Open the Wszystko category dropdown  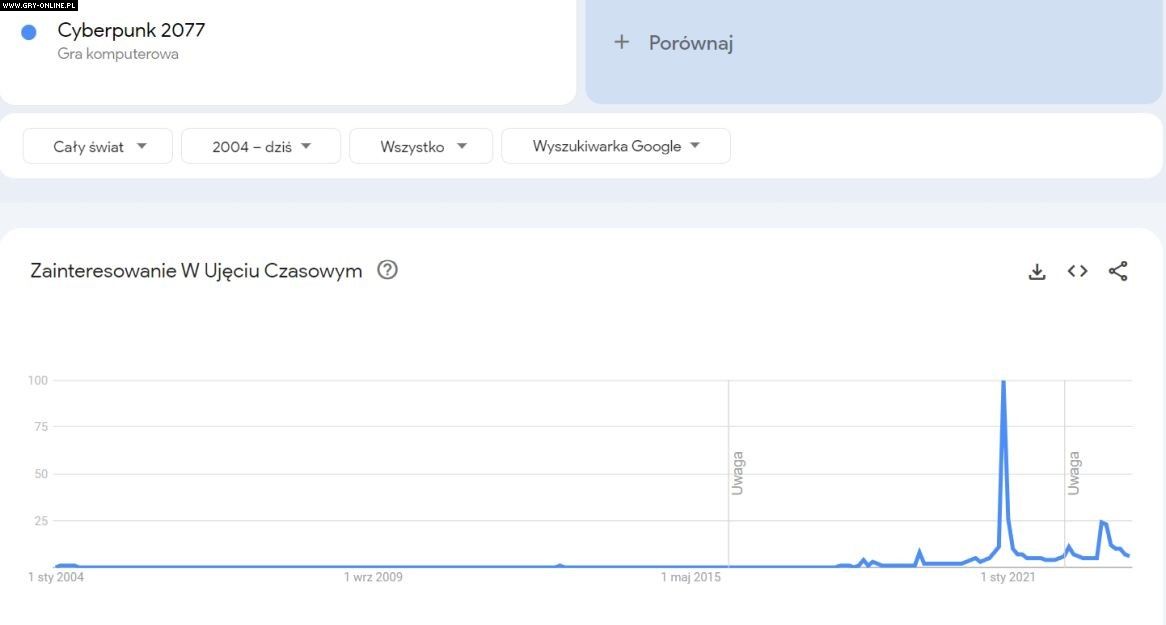[421, 146]
